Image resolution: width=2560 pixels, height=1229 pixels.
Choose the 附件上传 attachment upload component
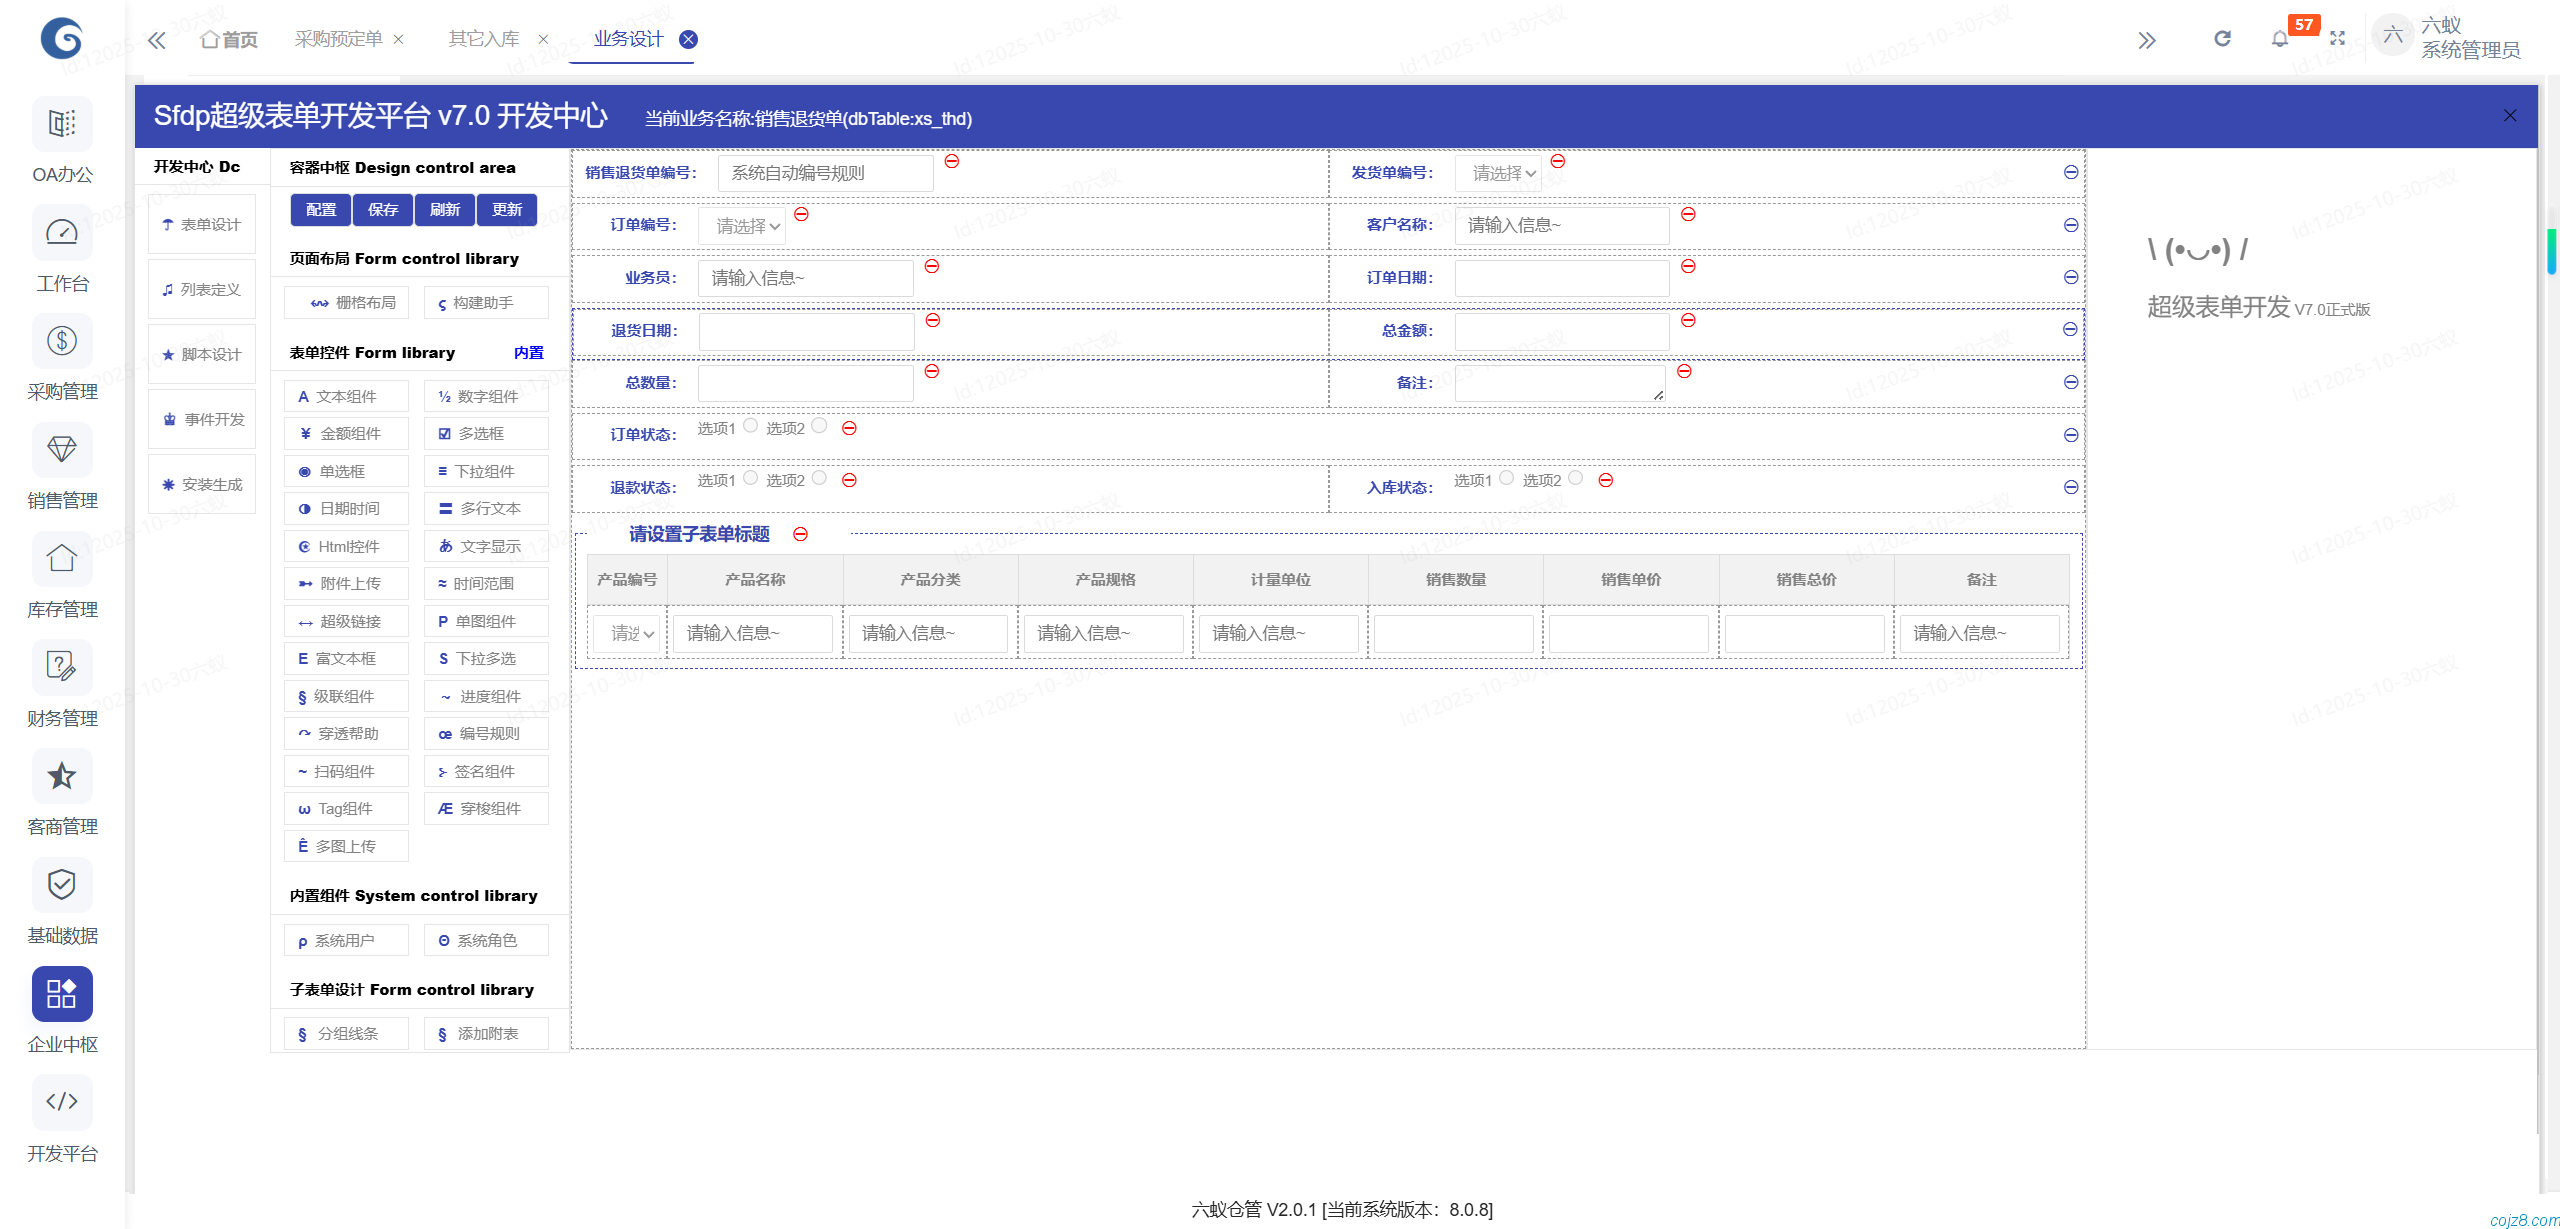click(x=345, y=583)
